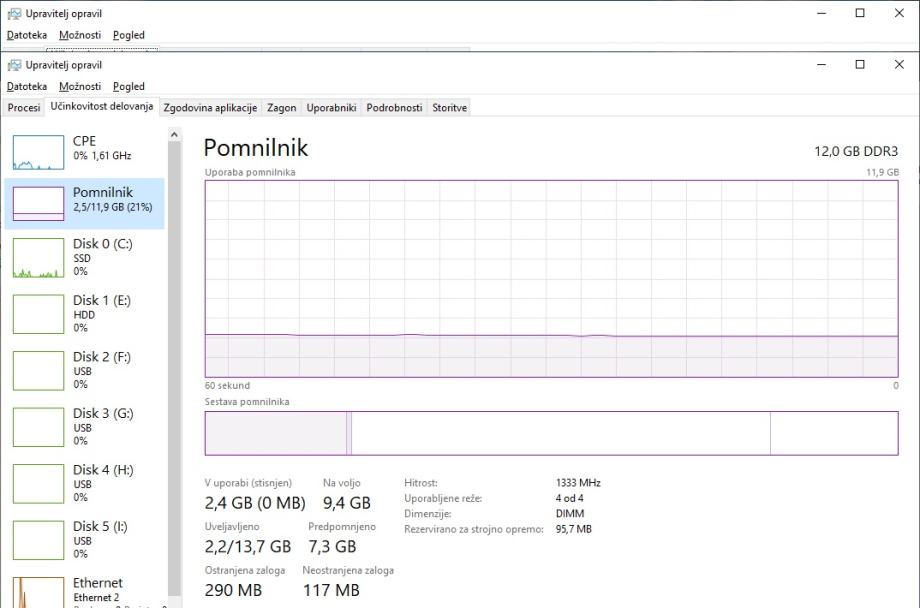This screenshot has width=920, height=608.
Task: Open the Možnosti menu
Action: click(80, 86)
